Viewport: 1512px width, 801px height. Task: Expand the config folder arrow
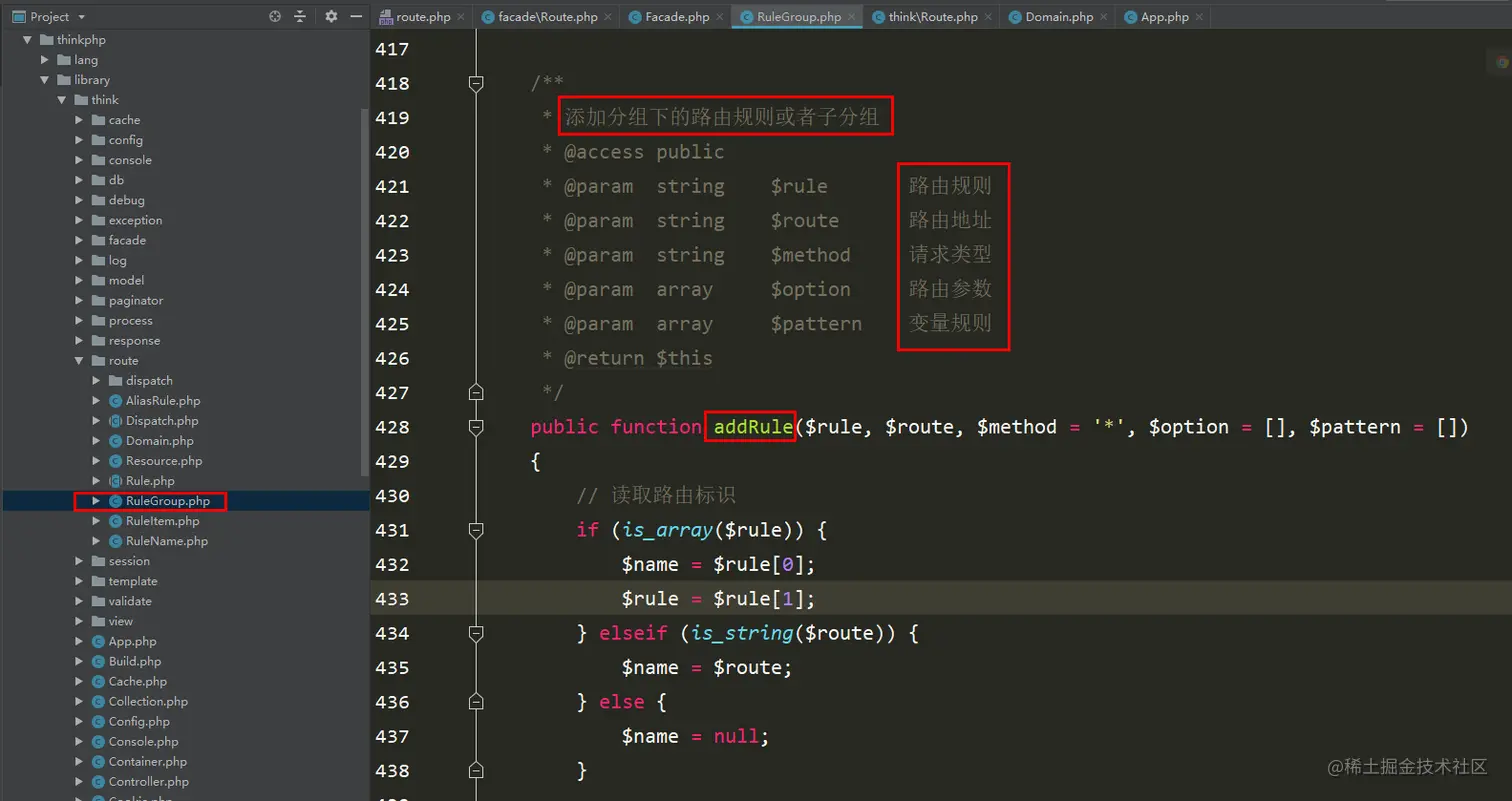pyautogui.click(x=79, y=140)
